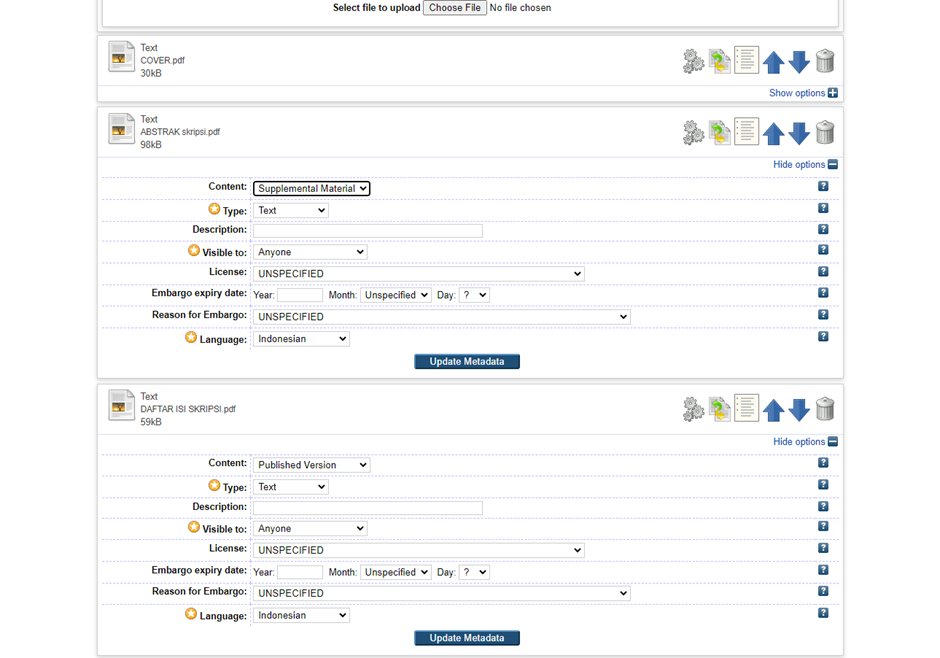Image resolution: width=940 pixels, height=658 pixels.
Task: Open Reason for Embargo dropdown for DAFTAR ISI
Action: click(441, 593)
